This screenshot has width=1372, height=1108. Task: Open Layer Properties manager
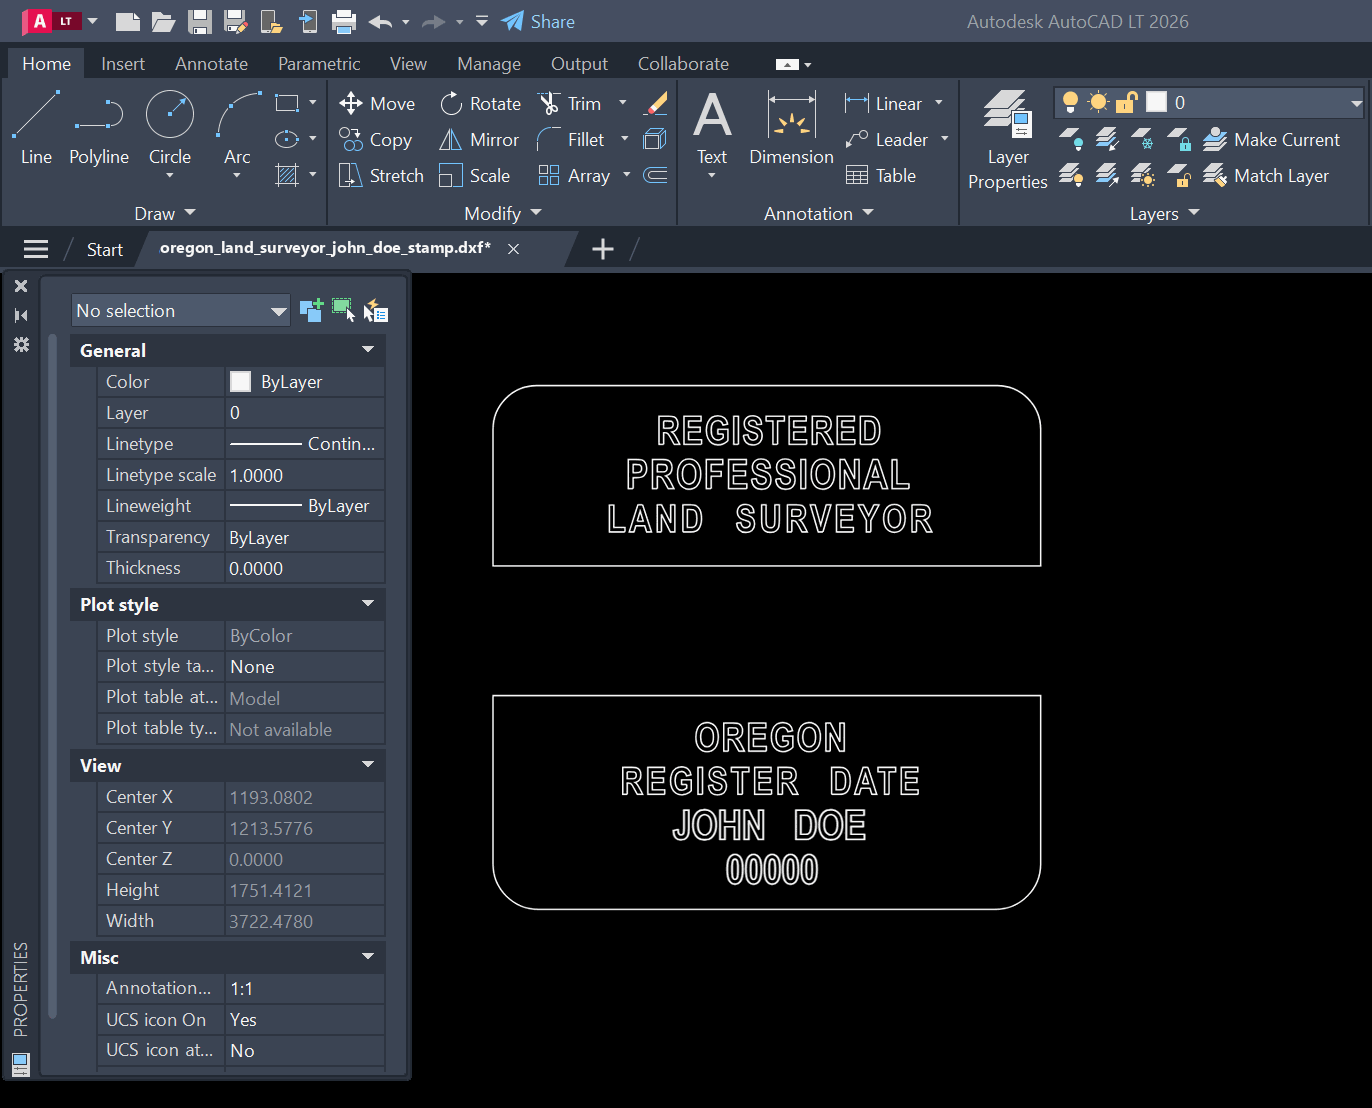(x=1008, y=140)
